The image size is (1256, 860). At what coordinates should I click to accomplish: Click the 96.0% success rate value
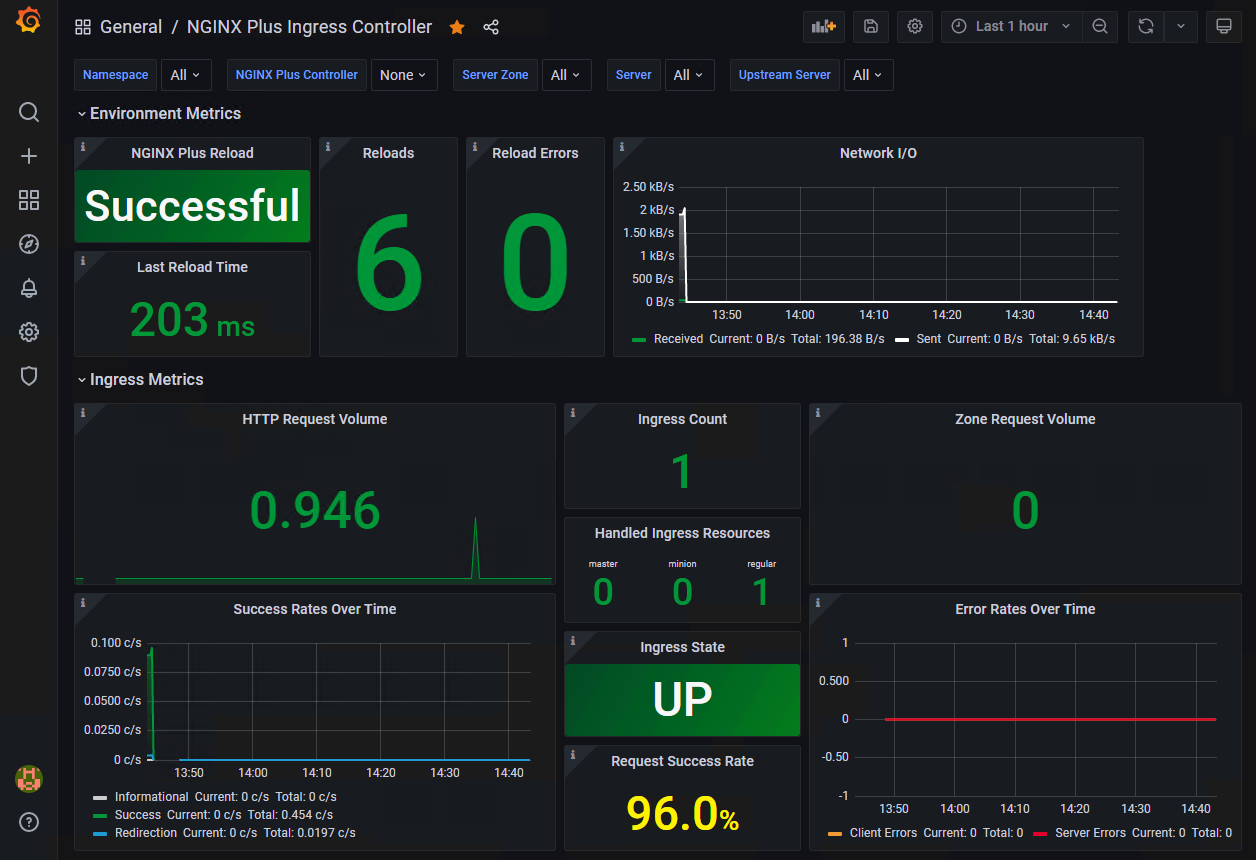pyautogui.click(x=682, y=813)
